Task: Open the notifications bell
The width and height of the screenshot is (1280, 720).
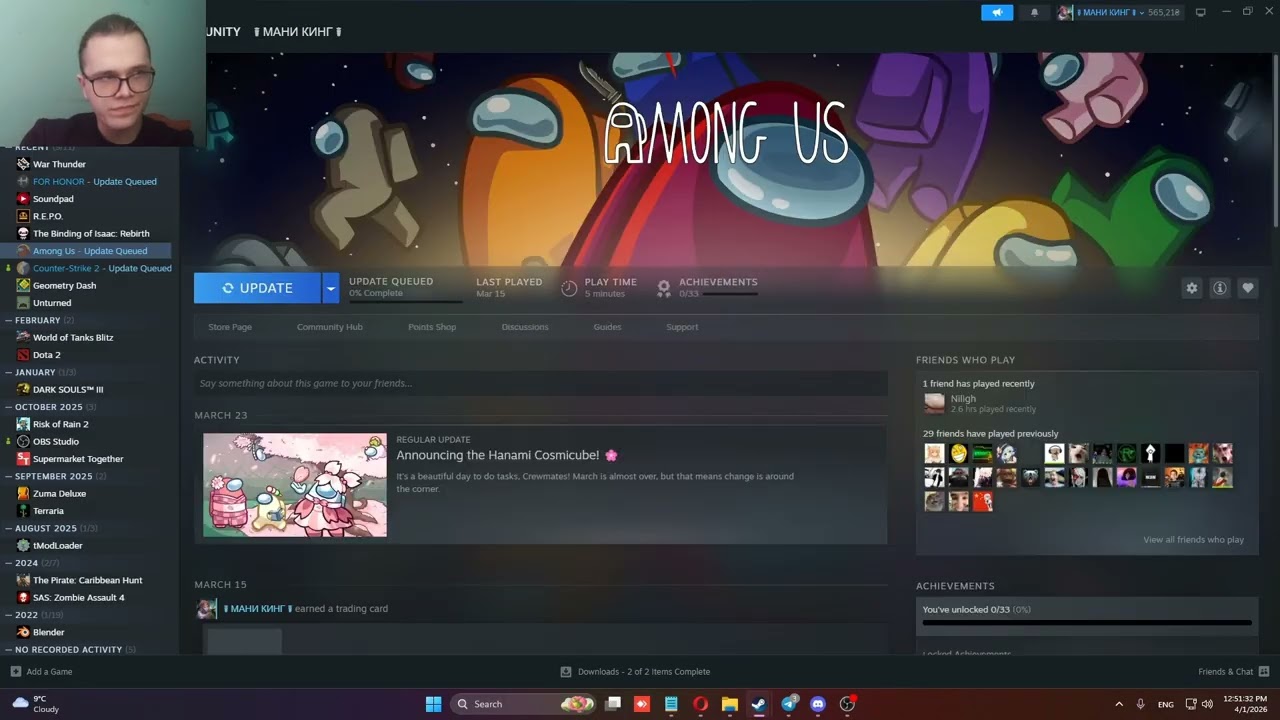Action: point(1034,12)
